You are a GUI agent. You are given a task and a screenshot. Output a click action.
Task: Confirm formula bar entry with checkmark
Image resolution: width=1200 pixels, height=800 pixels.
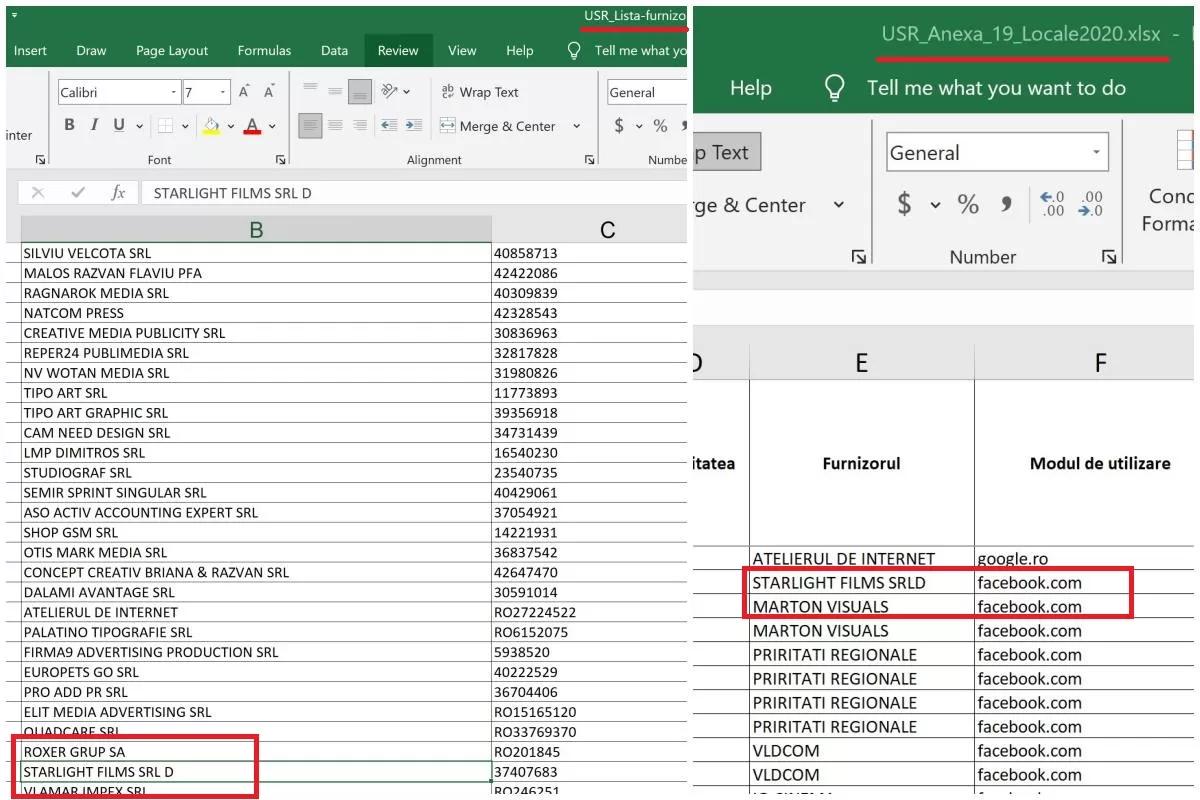[78, 193]
